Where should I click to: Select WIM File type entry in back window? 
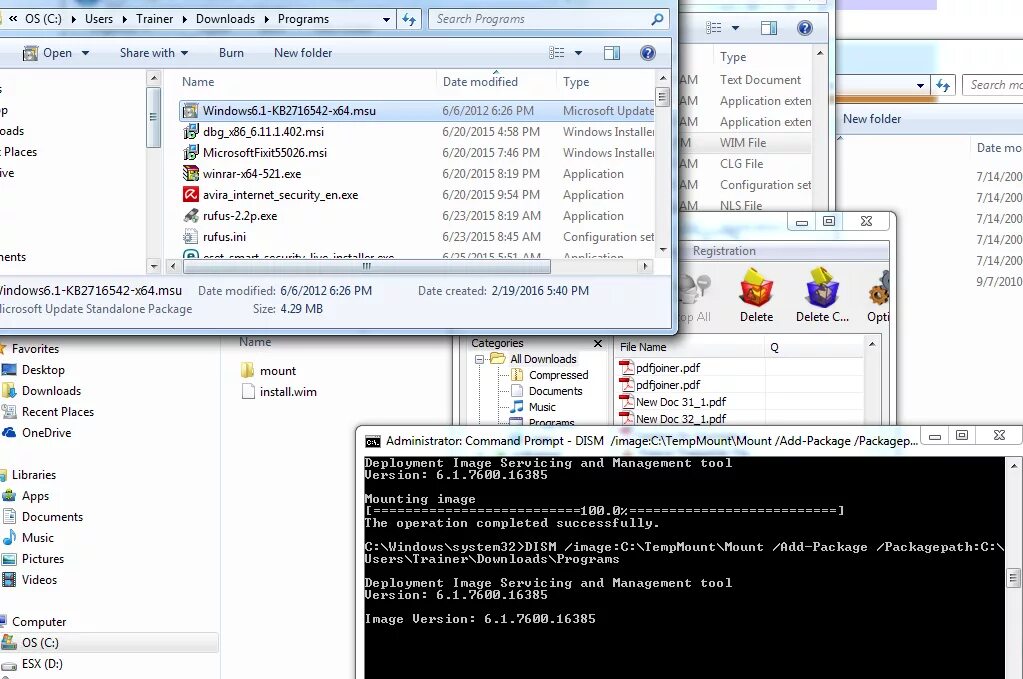(x=742, y=142)
